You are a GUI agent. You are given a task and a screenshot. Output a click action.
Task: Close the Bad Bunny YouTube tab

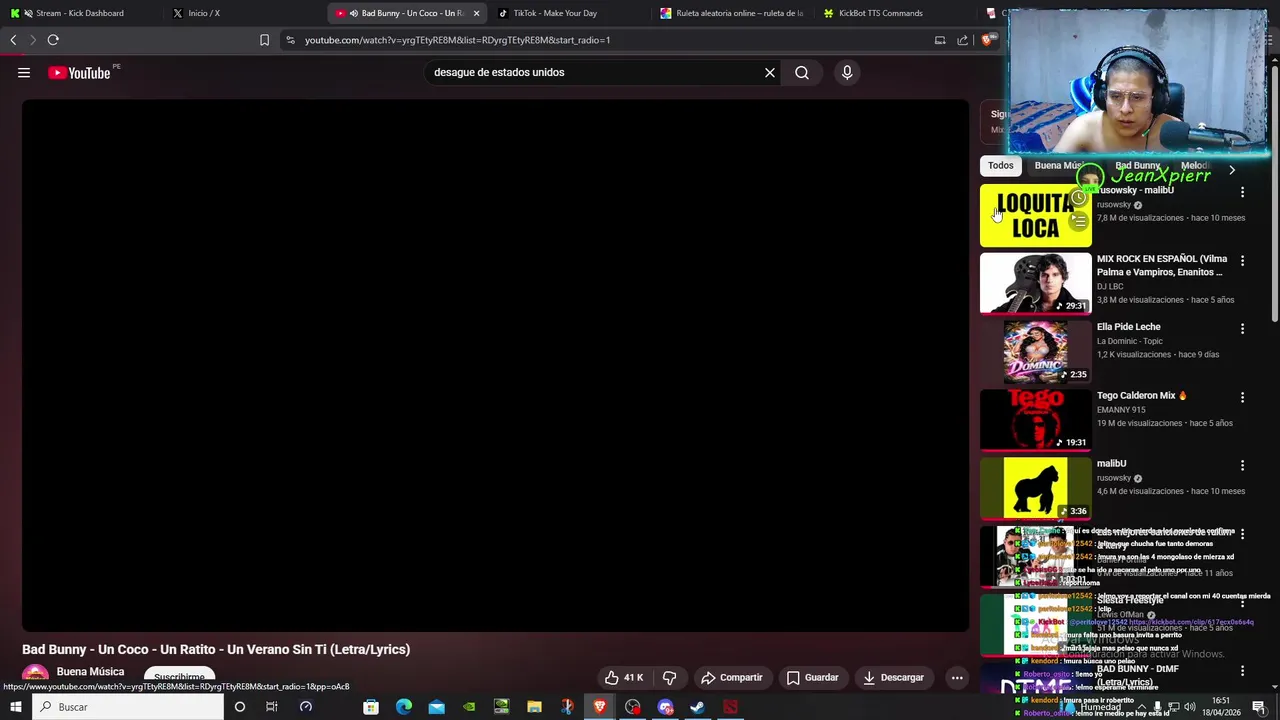pyautogui.click(x=476, y=13)
